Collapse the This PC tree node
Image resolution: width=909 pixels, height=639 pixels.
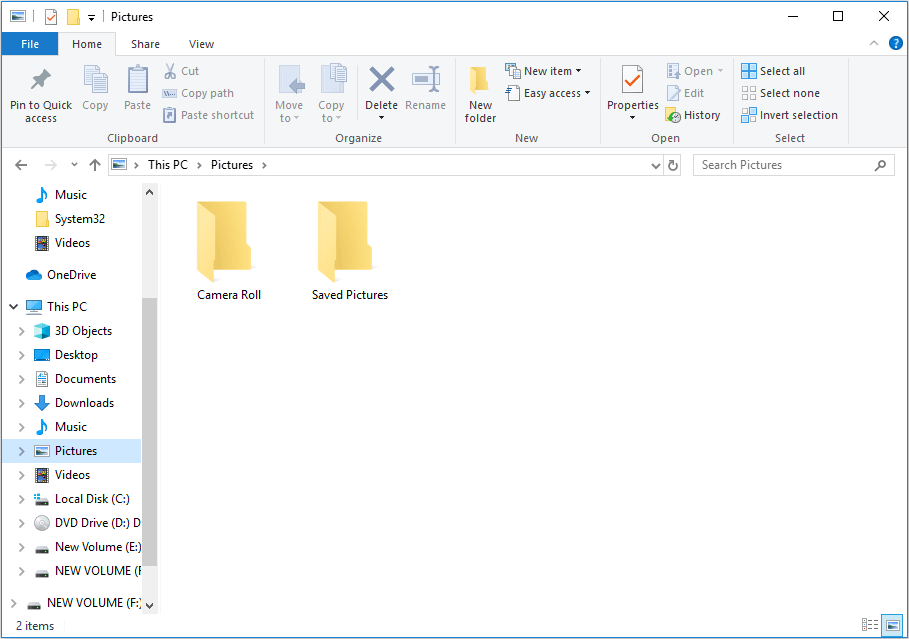[13, 307]
